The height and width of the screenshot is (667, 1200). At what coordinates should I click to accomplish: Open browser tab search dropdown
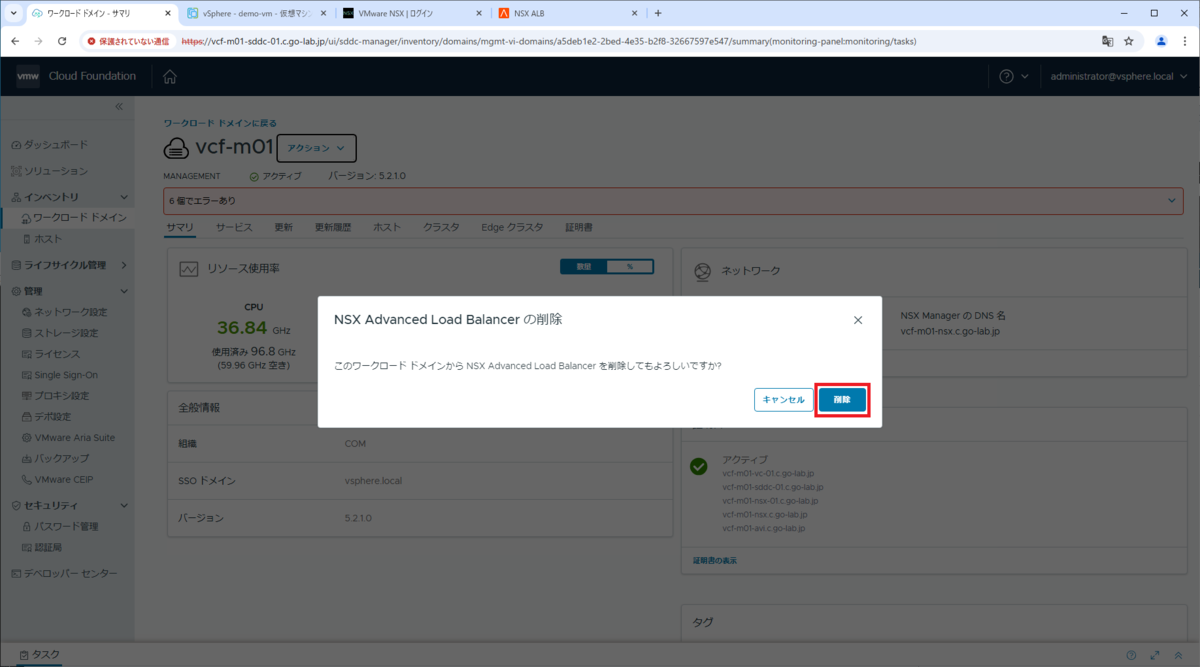(x=12, y=13)
